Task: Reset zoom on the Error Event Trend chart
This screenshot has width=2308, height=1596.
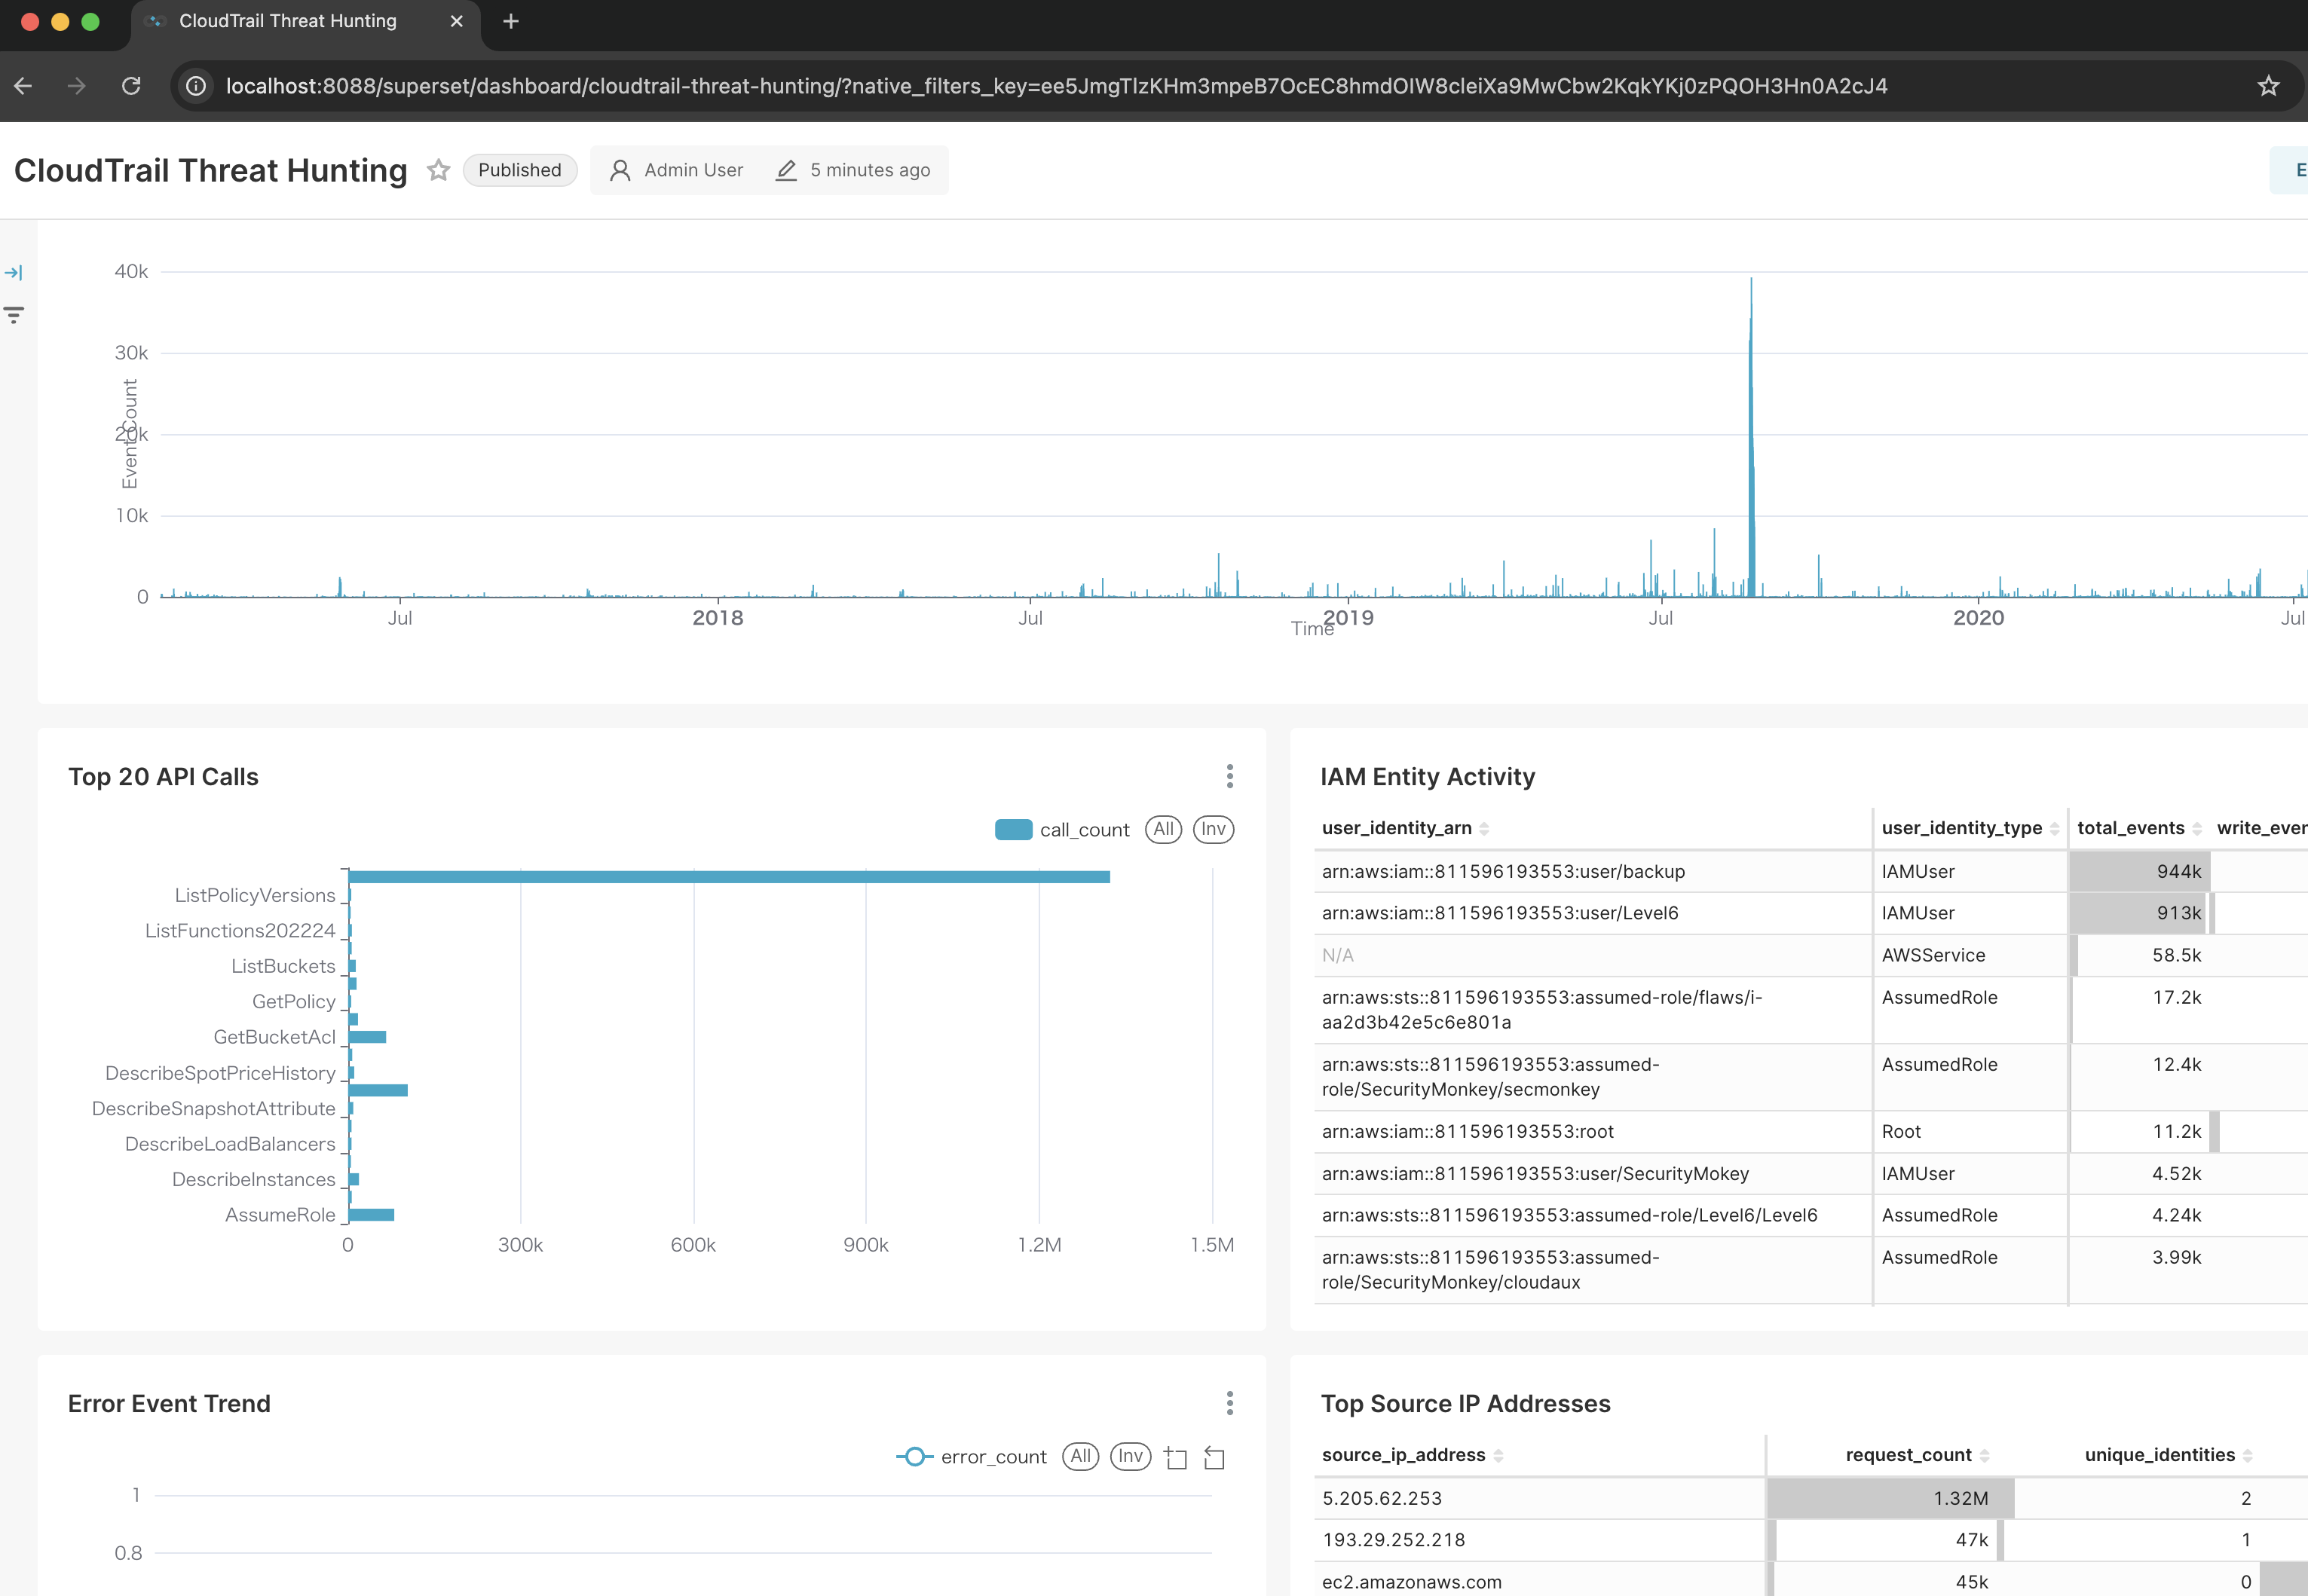Action: [1214, 1457]
